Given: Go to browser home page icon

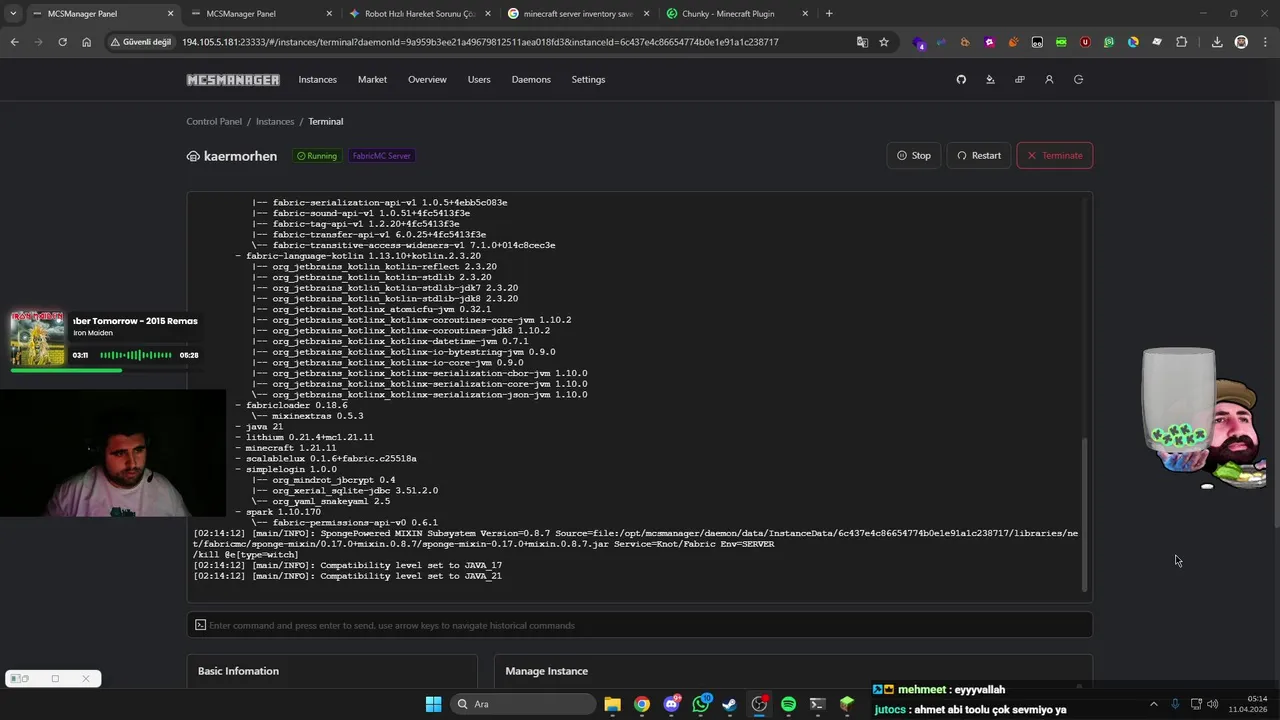Looking at the screenshot, I should (86, 42).
